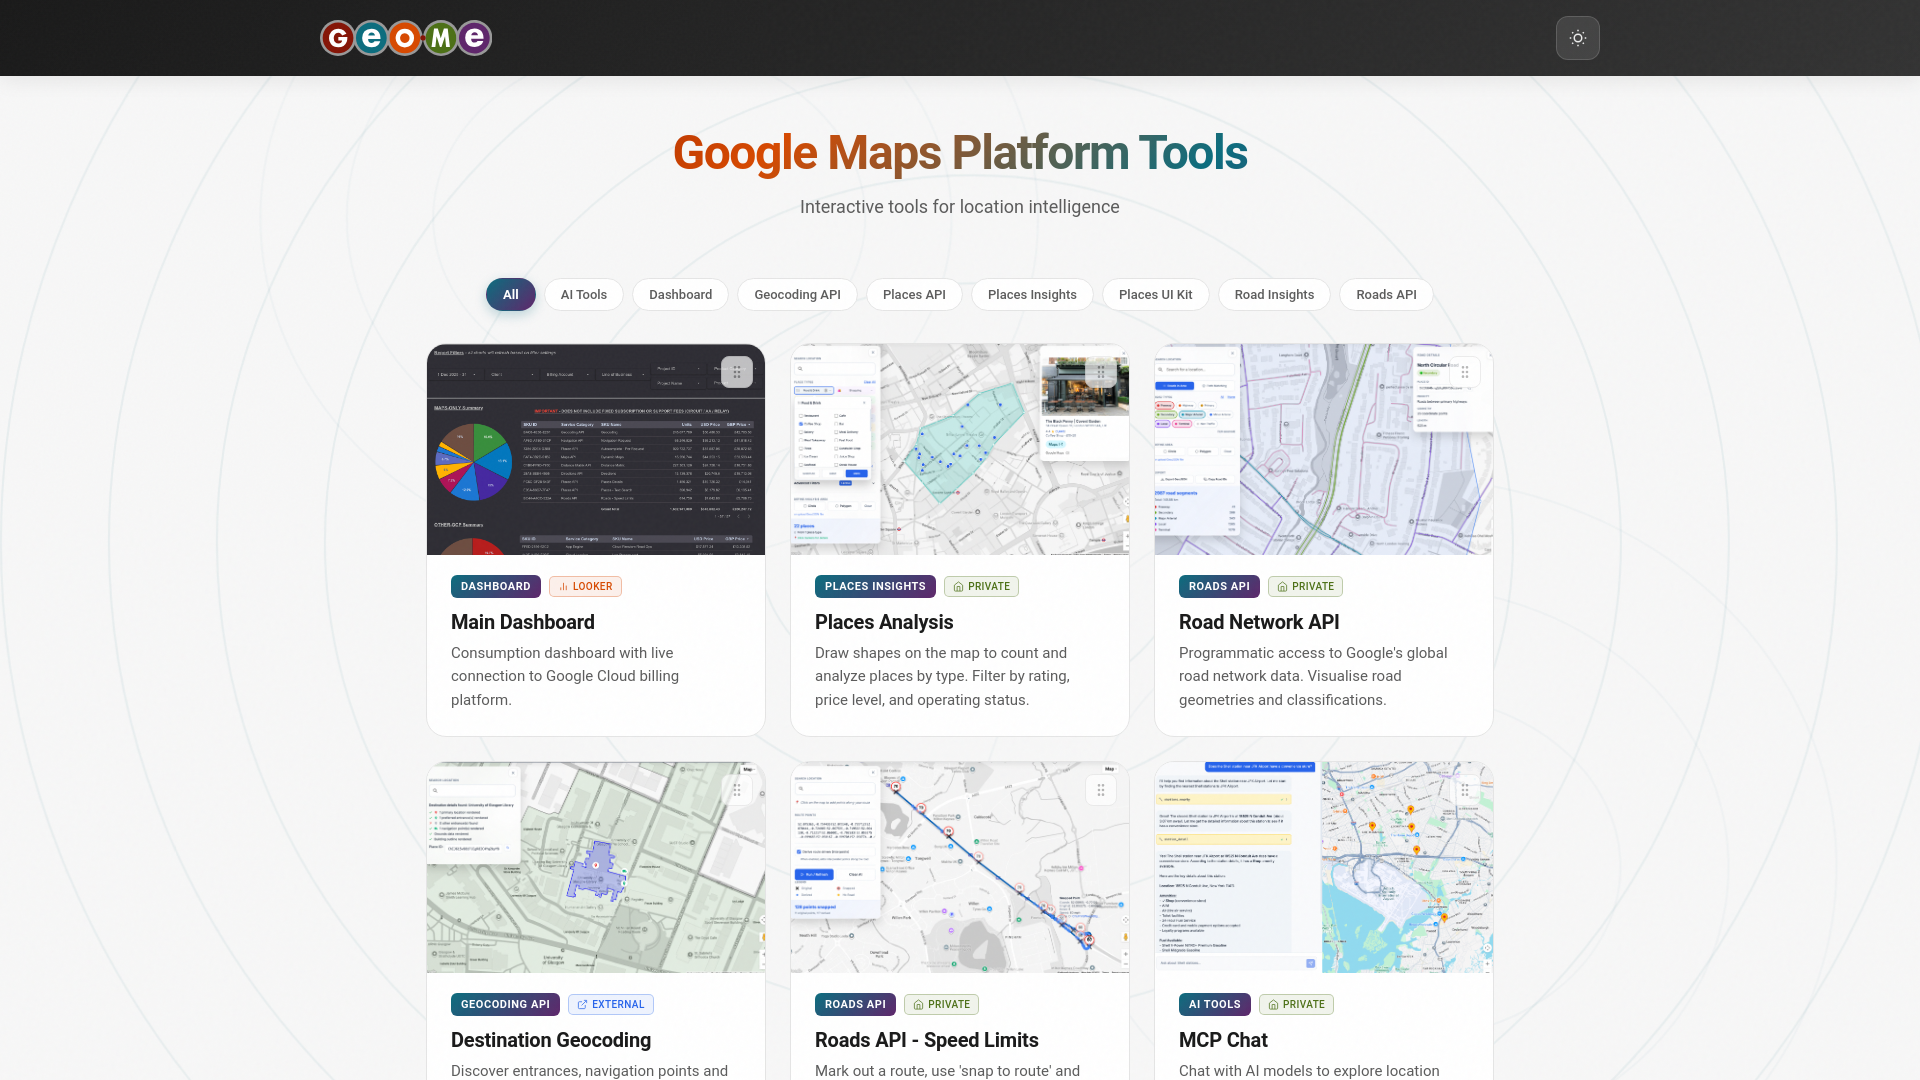Select the Geocoding API filter
Image resolution: width=1920 pixels, height=1080 pixels.
pyautogui.click(x=796, y=294)
